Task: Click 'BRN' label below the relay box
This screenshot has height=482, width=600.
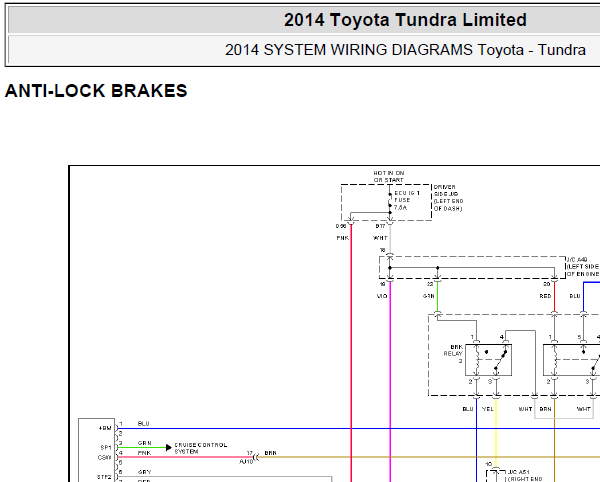Action: (x=545, y=409)
